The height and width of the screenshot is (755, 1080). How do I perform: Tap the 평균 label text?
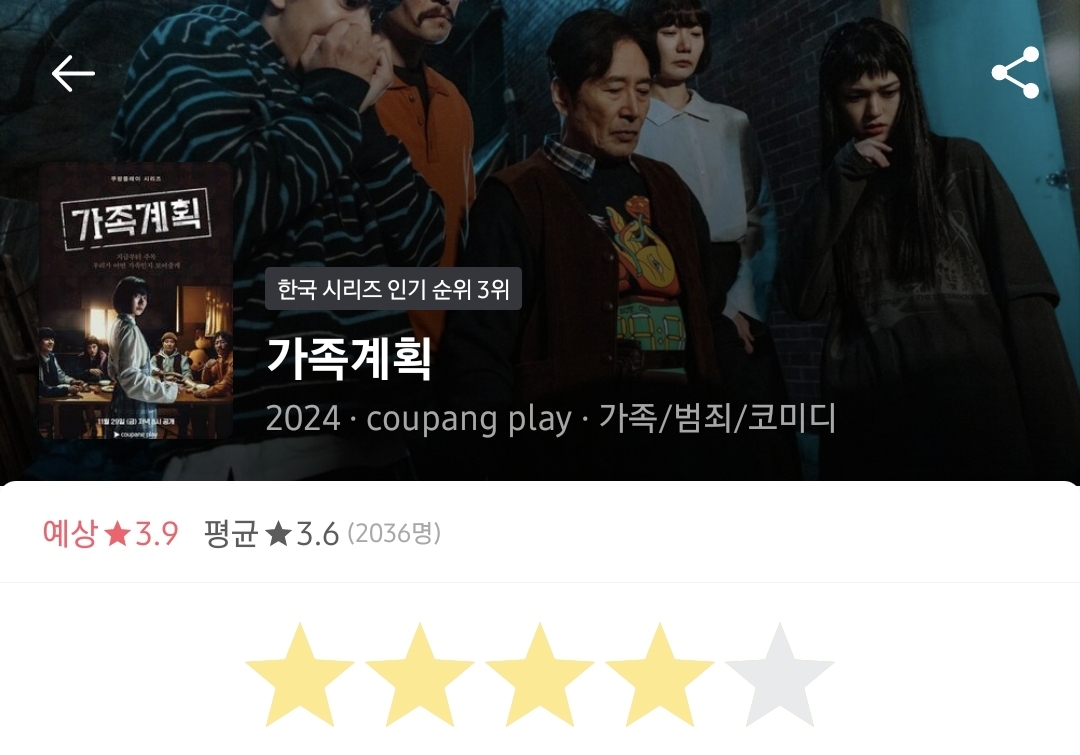(231, 533)
